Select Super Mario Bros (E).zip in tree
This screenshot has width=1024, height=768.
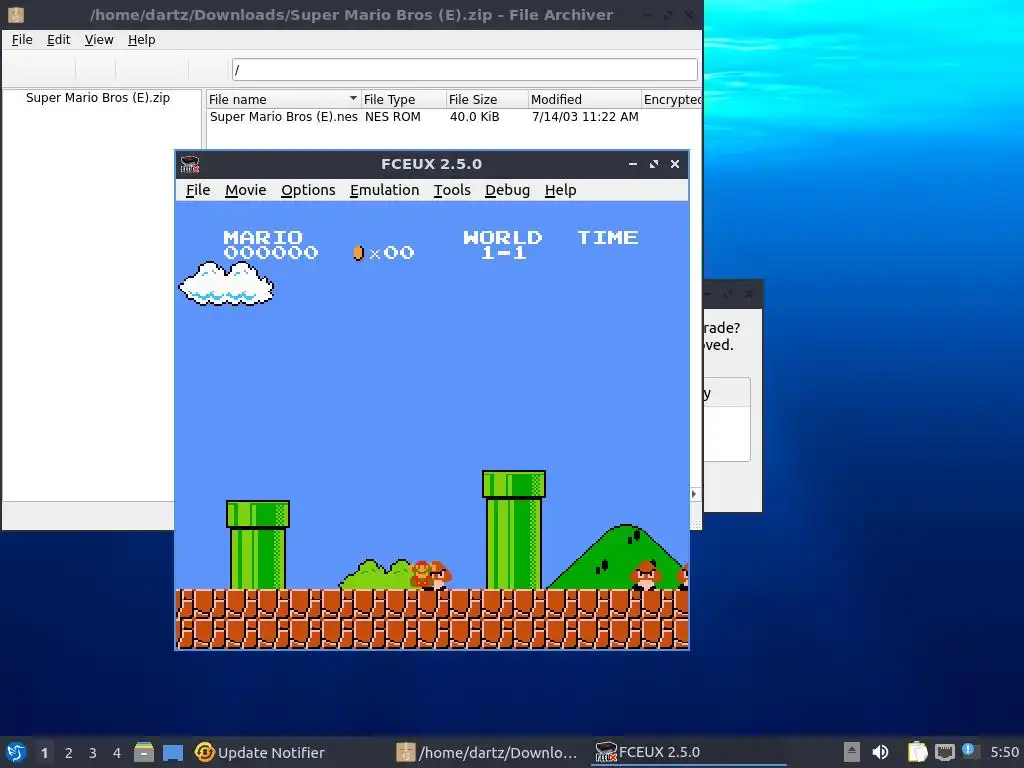click(98, 98)
